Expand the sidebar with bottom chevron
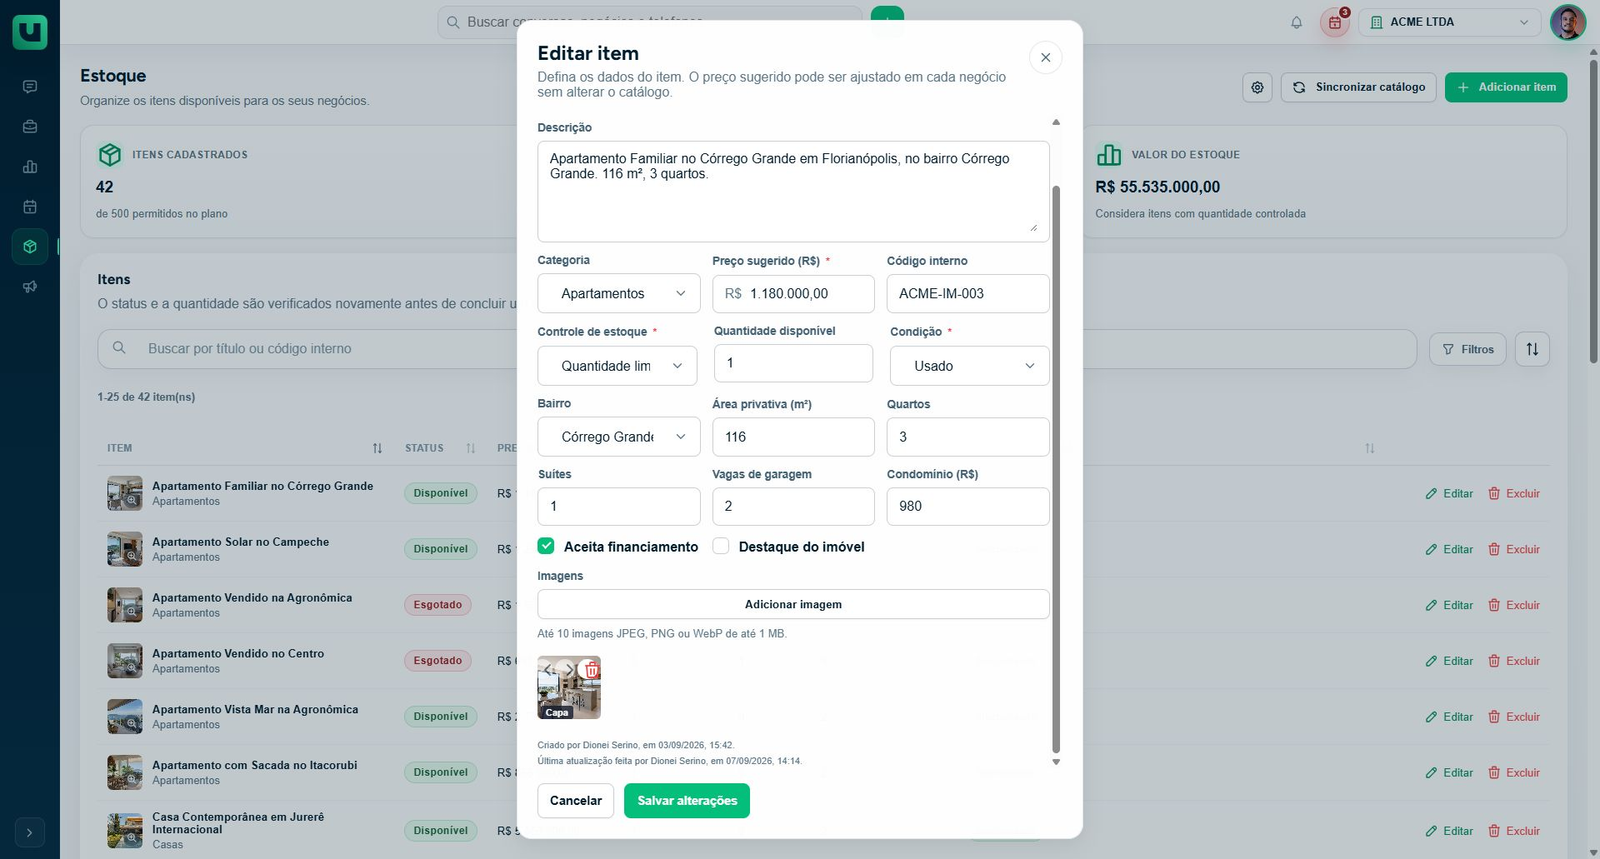This screenshot has width=1600, height=859. coord(30,832)
